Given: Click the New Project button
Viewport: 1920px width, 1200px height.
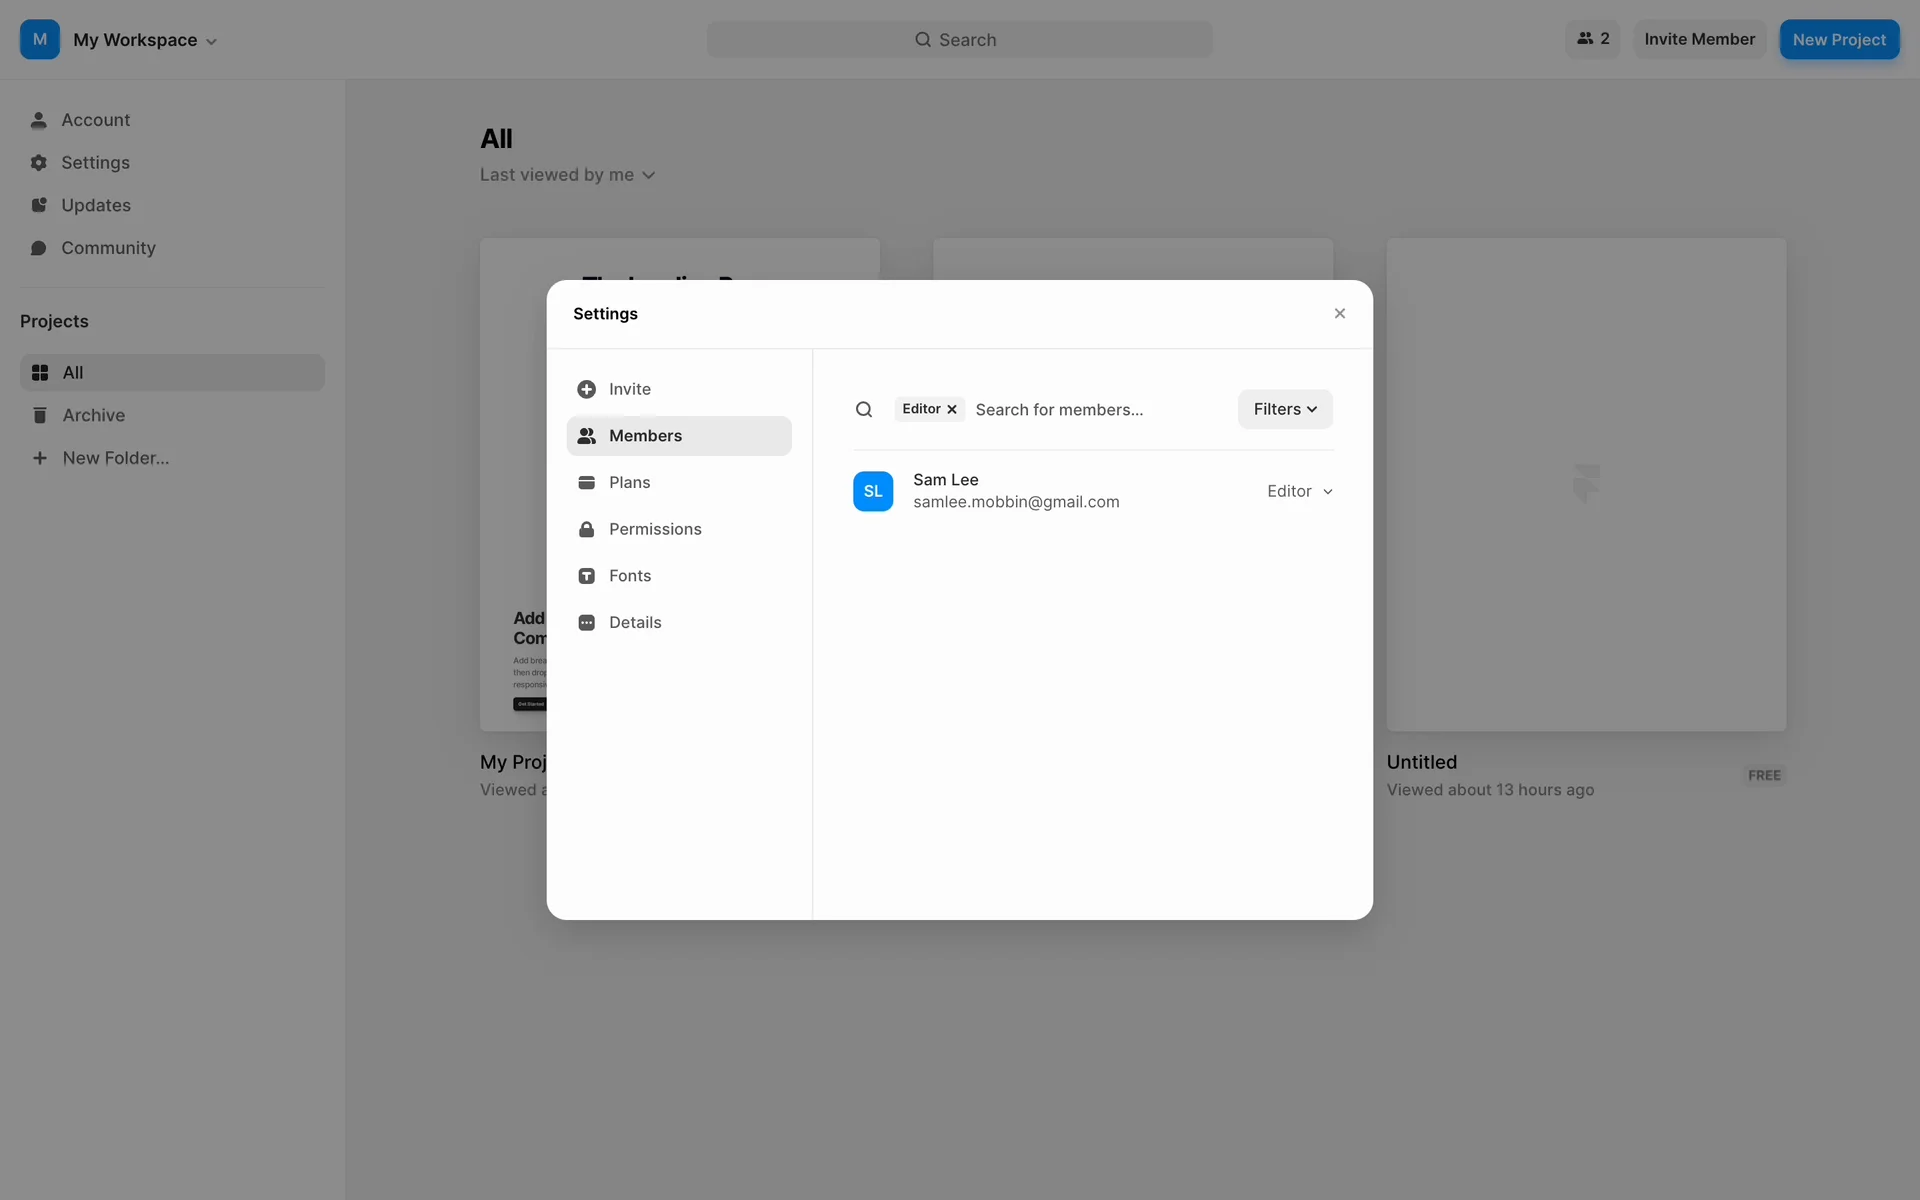Looking at the screenshot, I should tap(1839, 40).
